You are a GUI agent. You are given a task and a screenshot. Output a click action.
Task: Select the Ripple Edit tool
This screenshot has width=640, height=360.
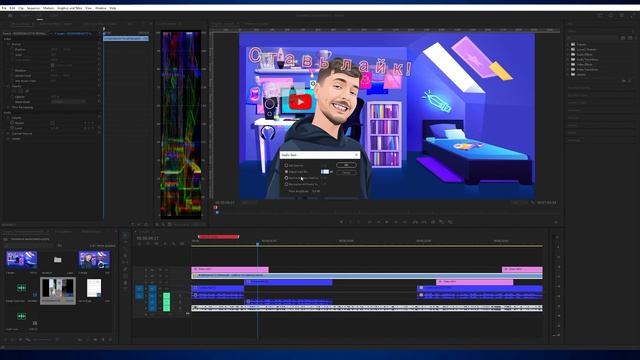[125, 249]
